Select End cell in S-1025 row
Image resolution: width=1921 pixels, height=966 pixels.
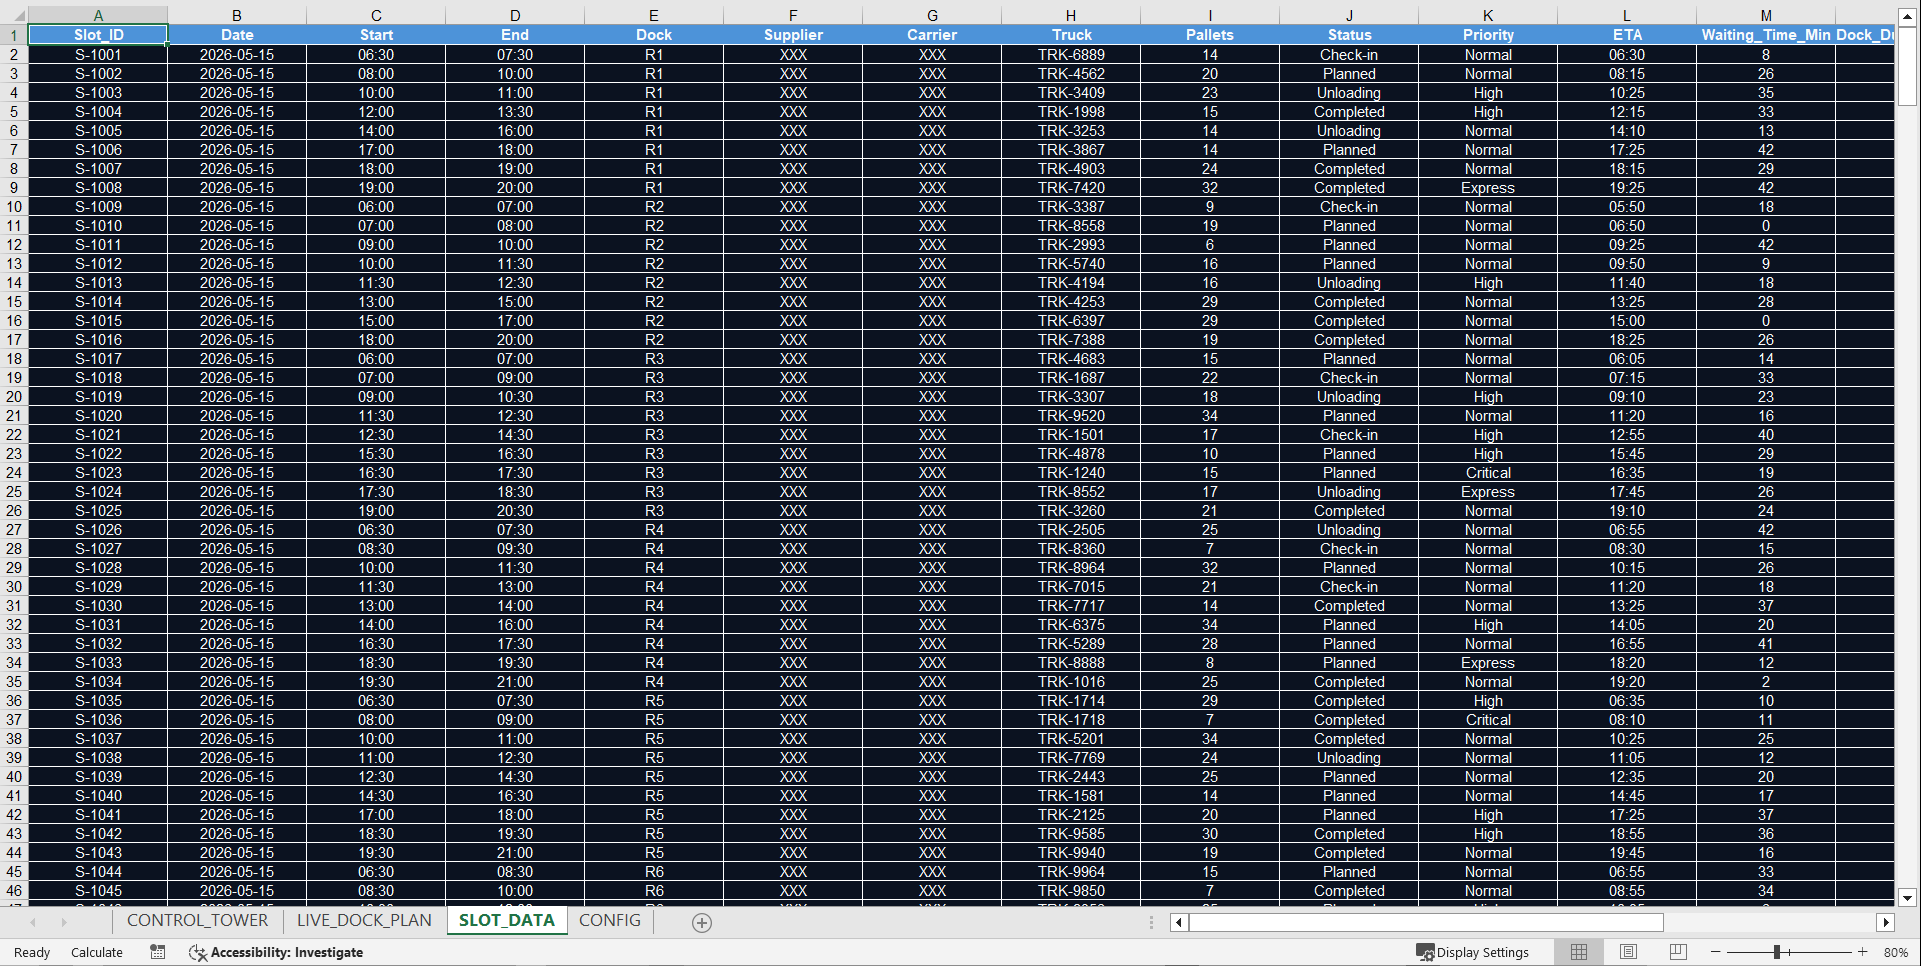point(515,511)
